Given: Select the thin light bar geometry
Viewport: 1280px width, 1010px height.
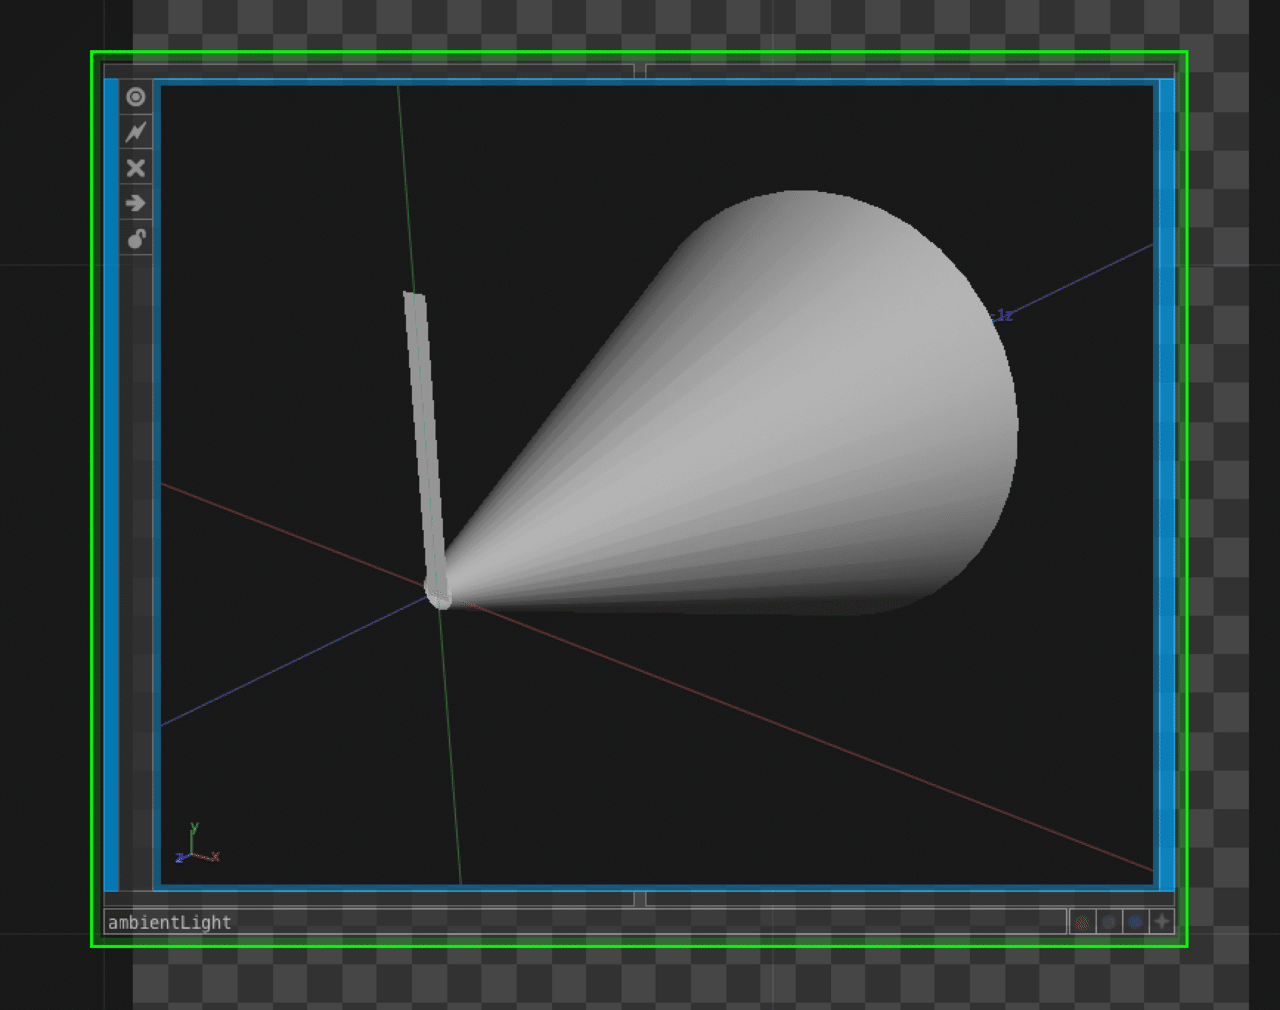Looking at the screenshot, I should pos(426,440).
